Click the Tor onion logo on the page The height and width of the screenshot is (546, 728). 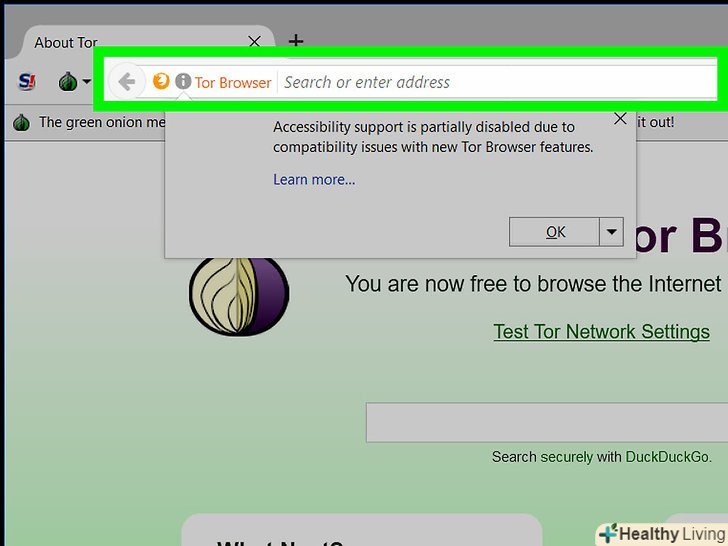click(239, 296)
